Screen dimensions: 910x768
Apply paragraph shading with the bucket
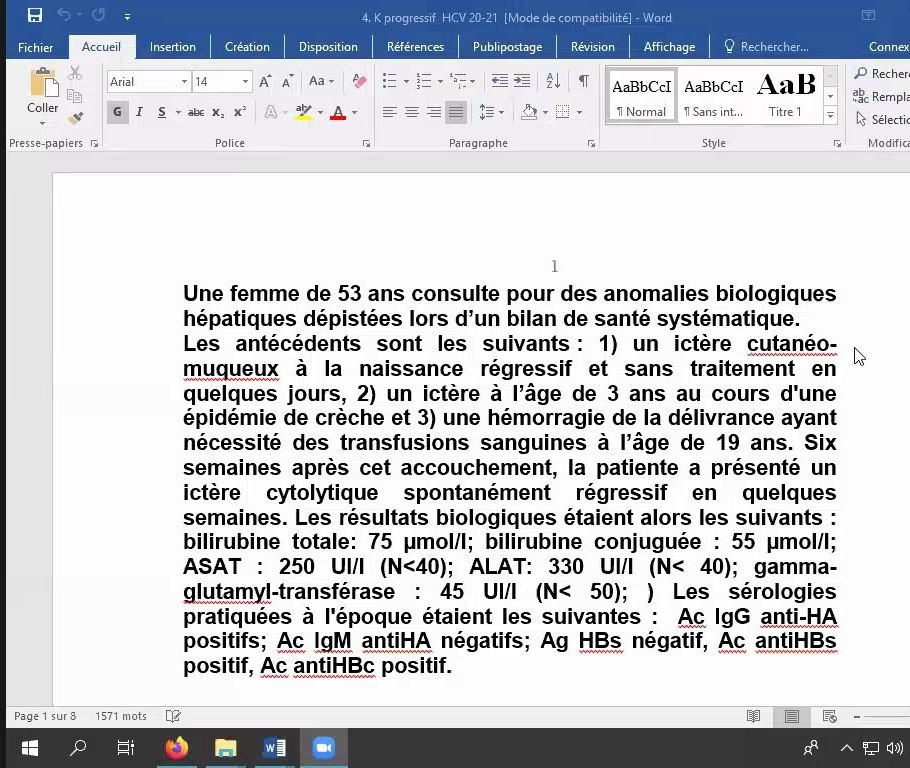tap(529, 112)
